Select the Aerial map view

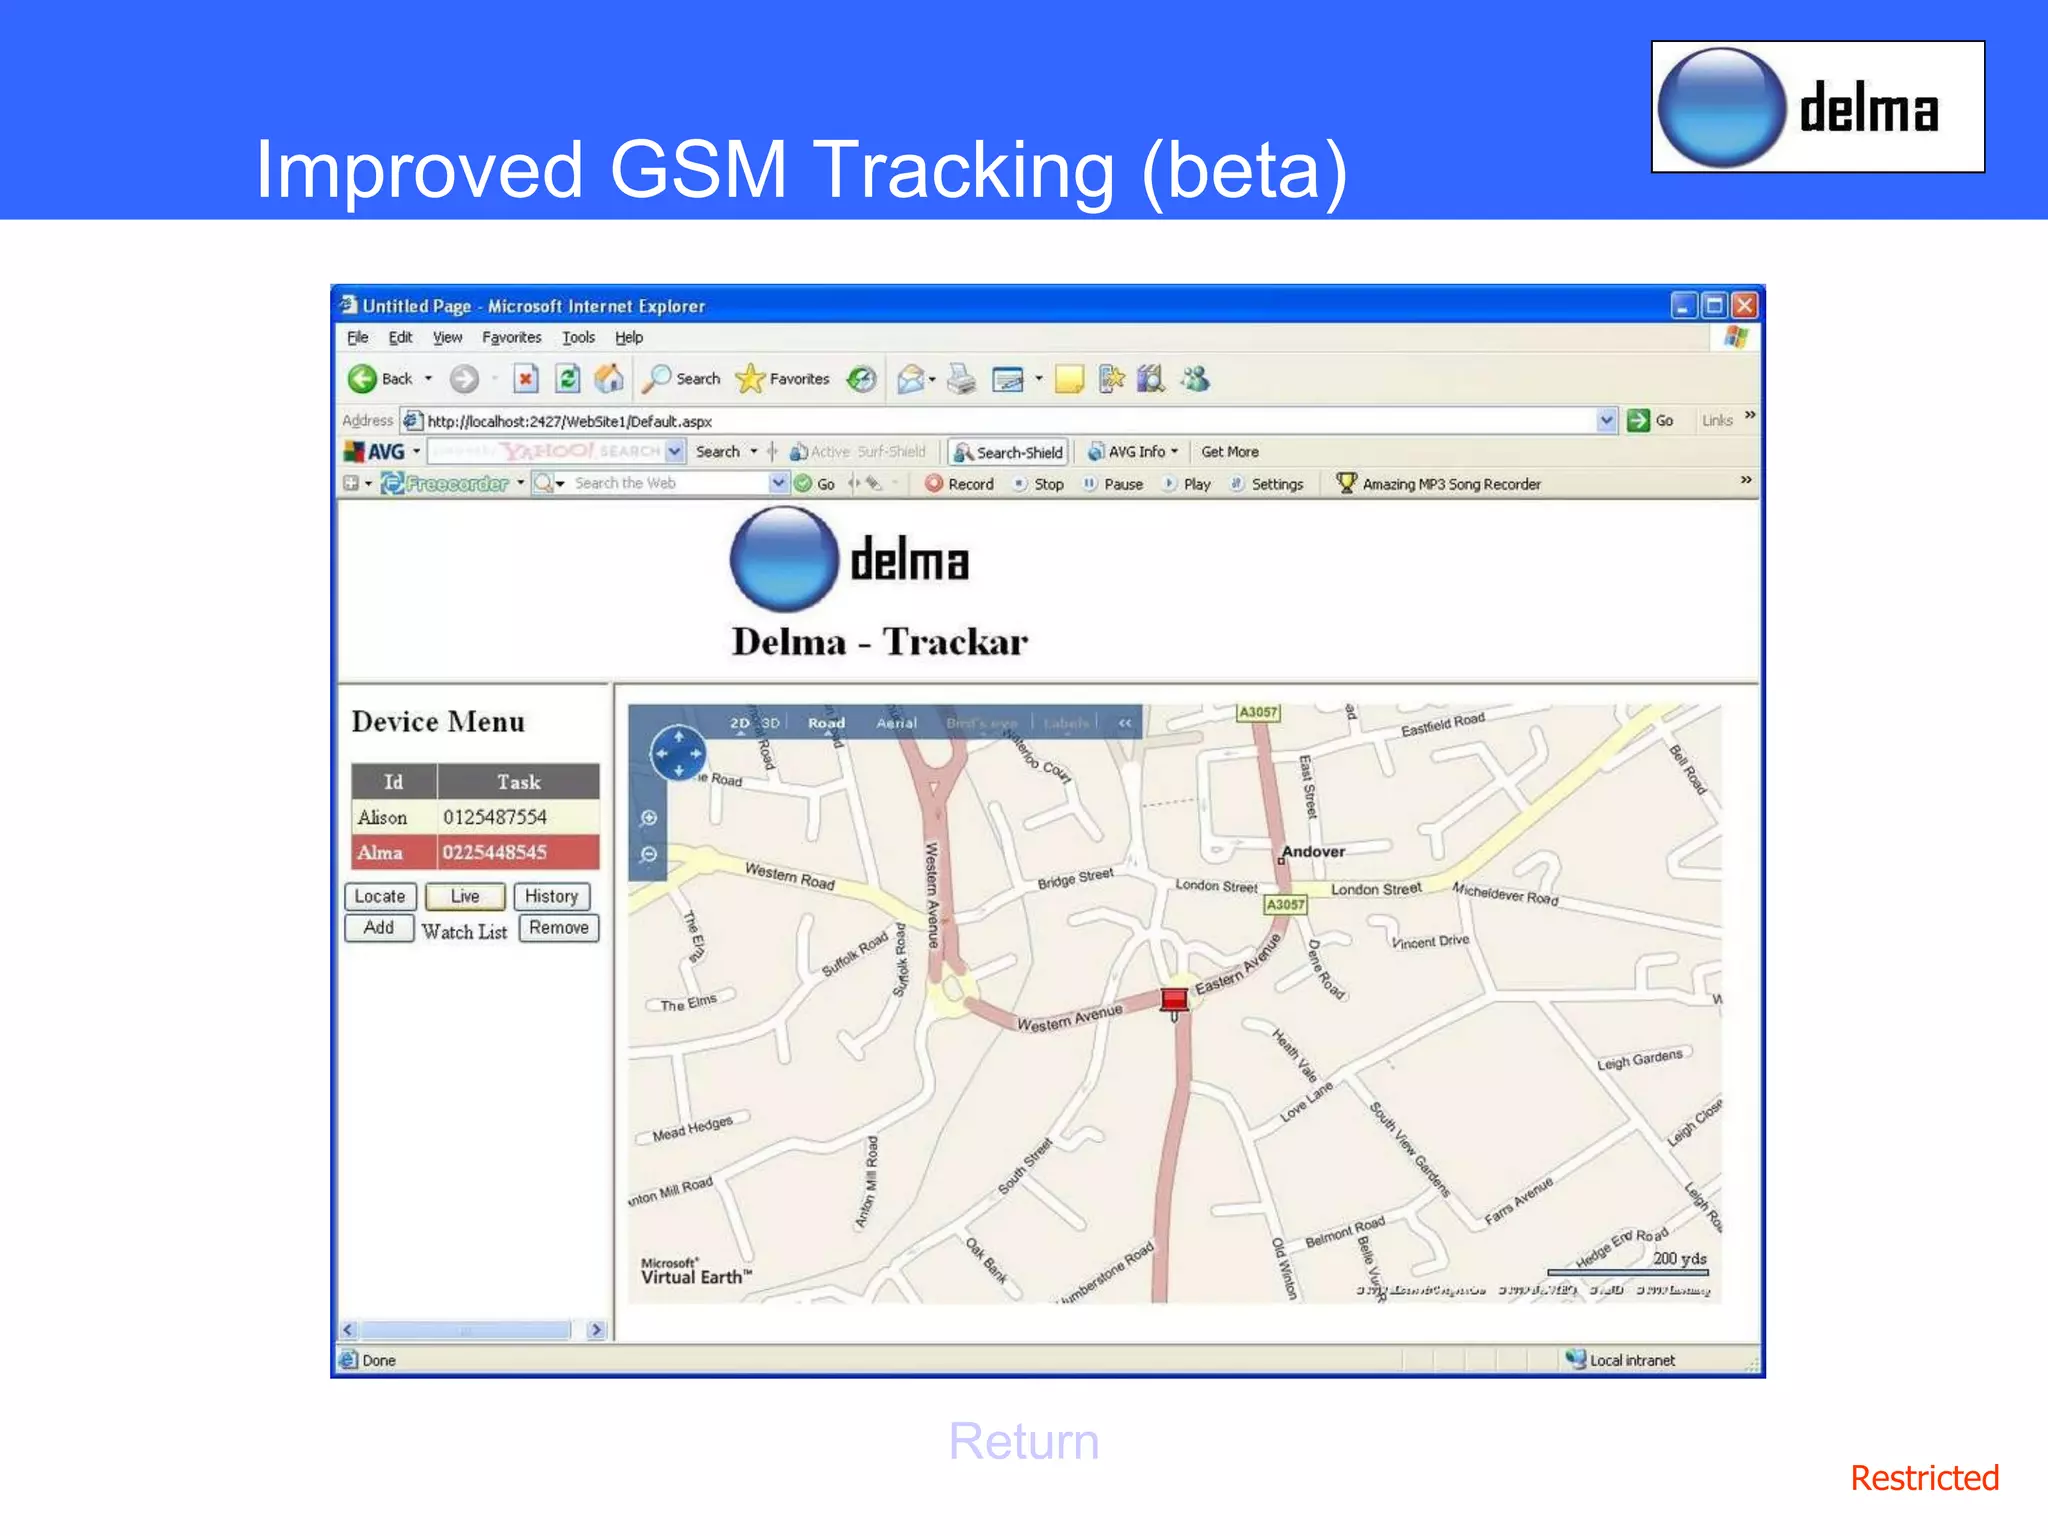[897, 722]
